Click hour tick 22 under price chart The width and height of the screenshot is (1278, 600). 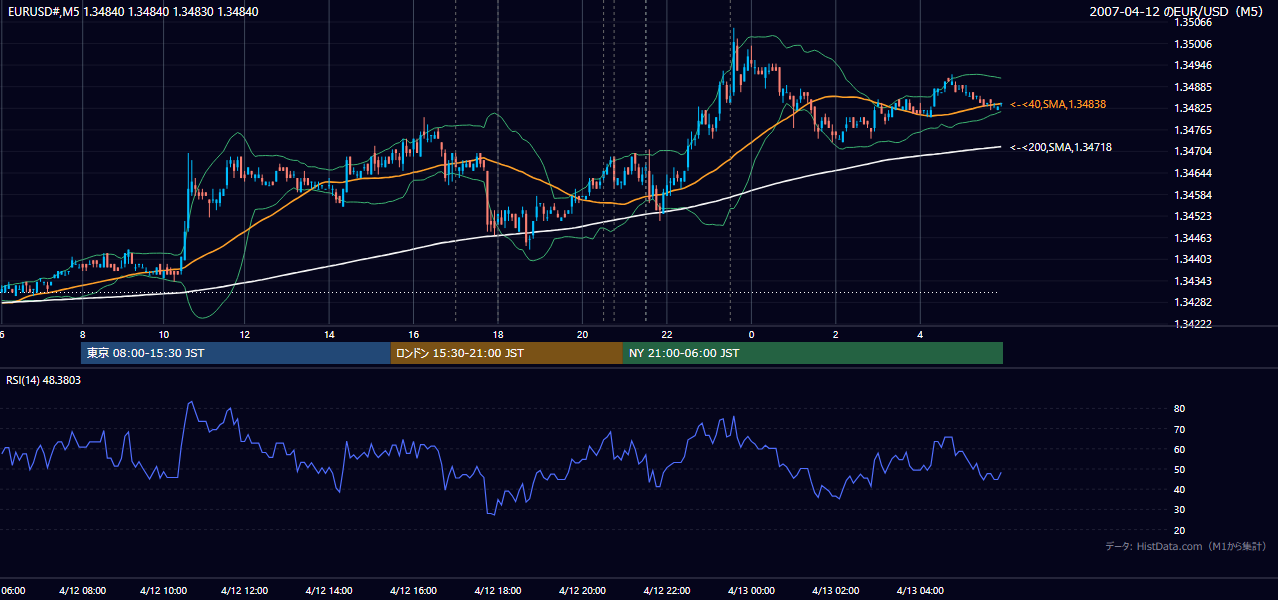[x=667, y=334]
